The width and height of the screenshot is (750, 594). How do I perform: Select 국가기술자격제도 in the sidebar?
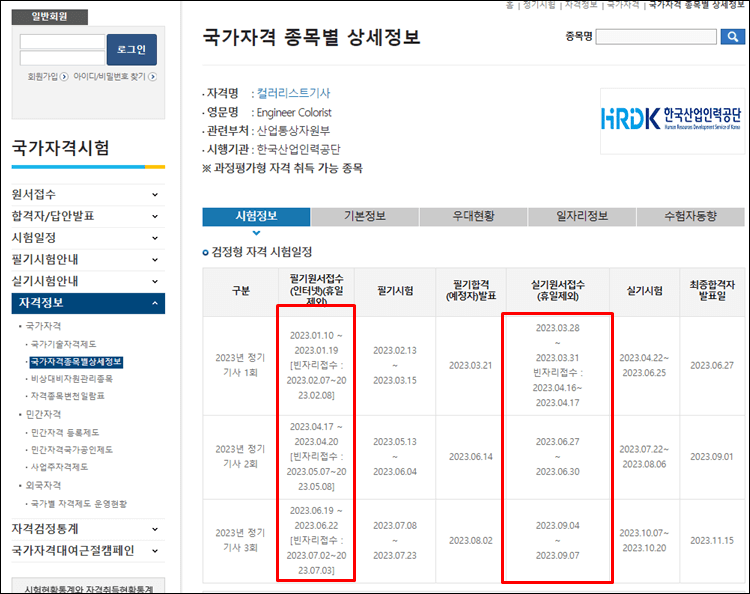(64, 344)
